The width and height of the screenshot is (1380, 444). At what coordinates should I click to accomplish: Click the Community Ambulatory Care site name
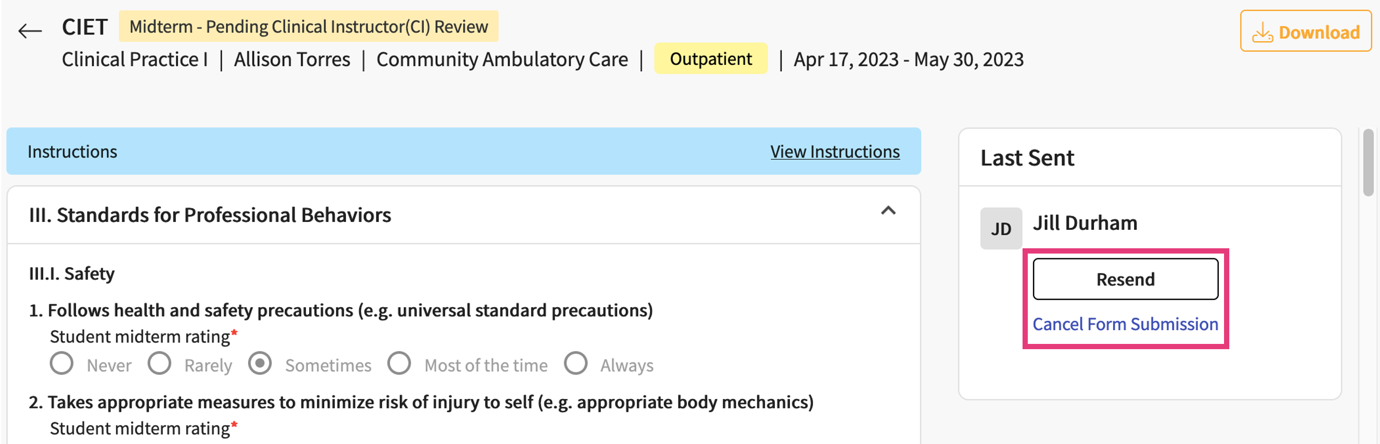[x=502, y=60]
